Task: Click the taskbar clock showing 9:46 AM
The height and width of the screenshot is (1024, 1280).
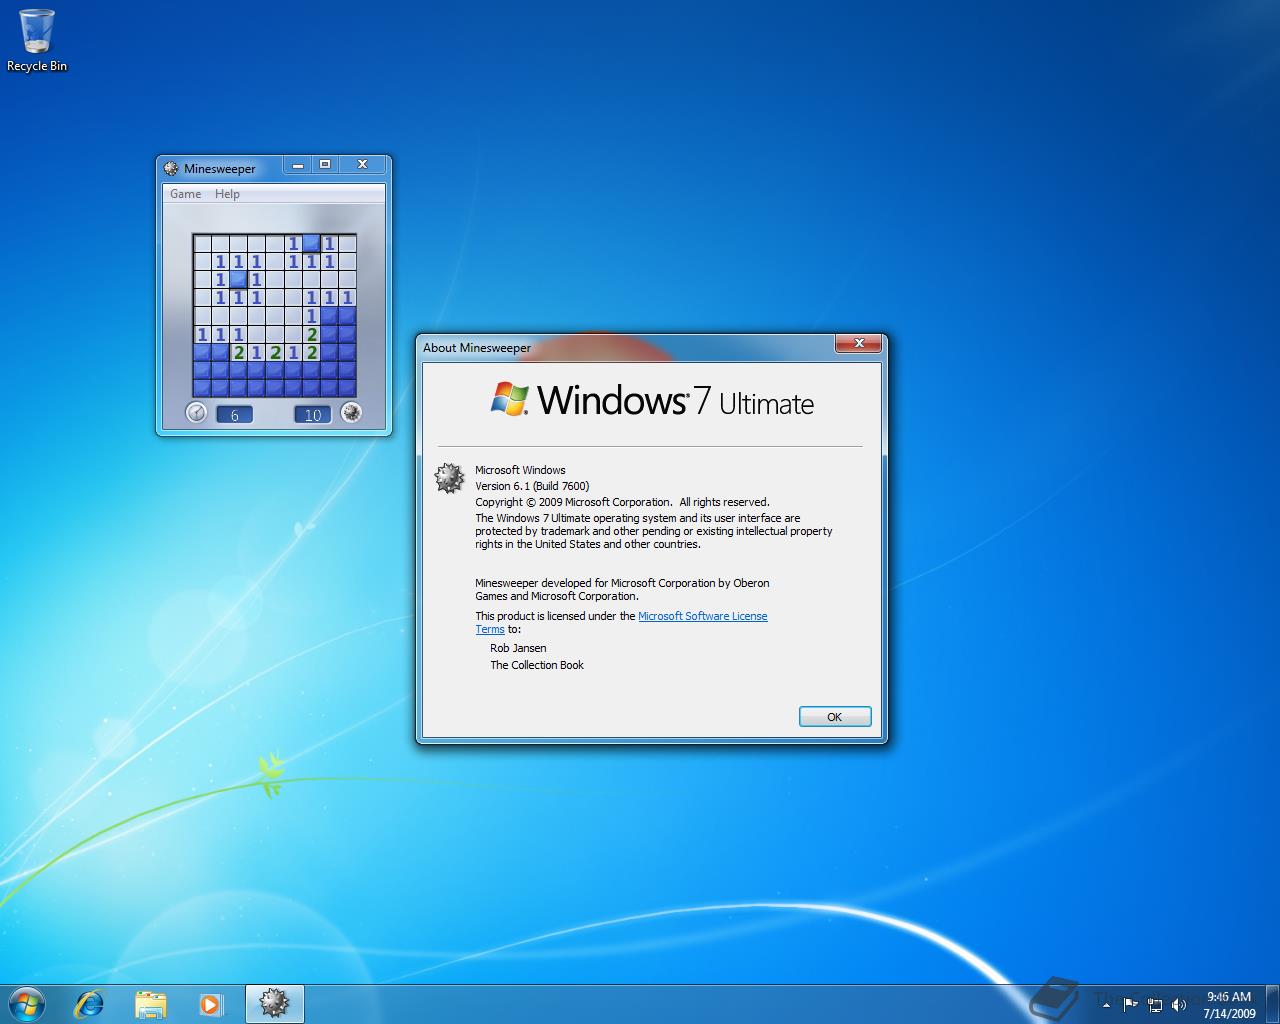Action: (x=1229, y=1004)
